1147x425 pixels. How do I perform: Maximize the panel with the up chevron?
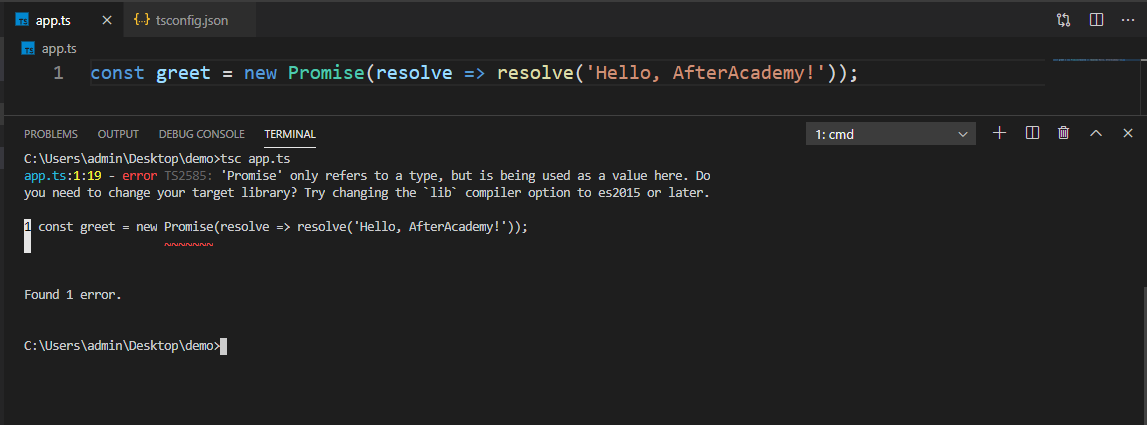point(1096,133)
